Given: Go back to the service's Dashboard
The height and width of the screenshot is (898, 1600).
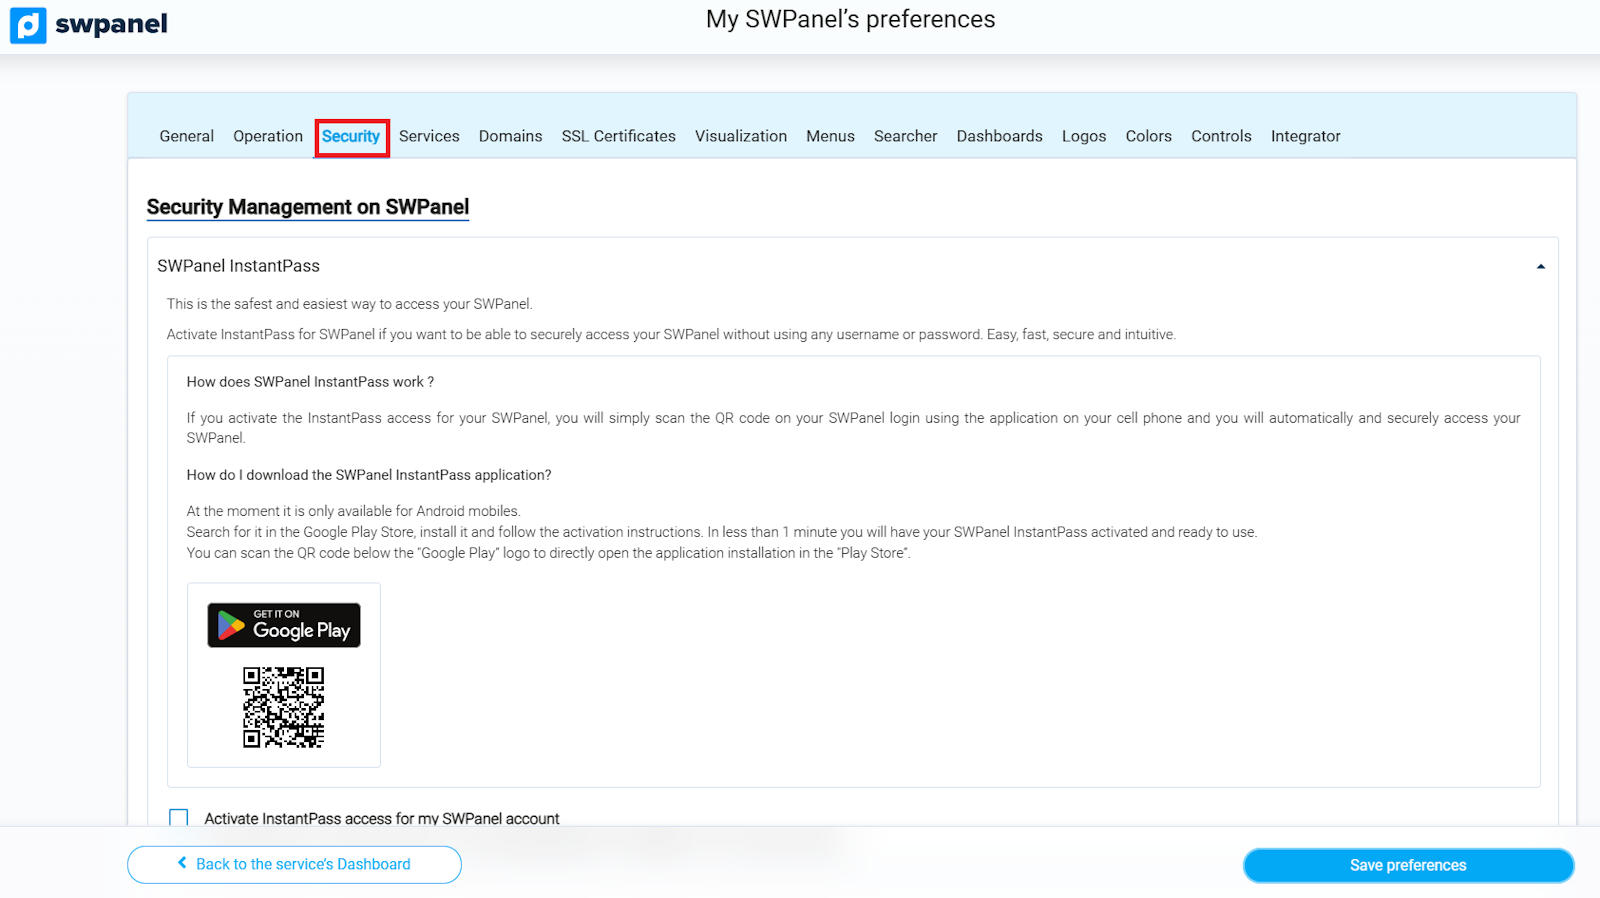Looking at the screenshot, I should (x=294, y=864).
